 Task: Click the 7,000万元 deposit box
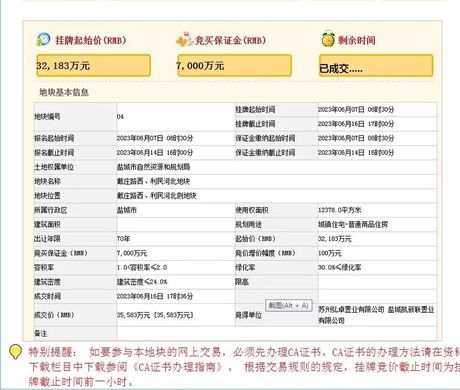[x=234, y=66]
